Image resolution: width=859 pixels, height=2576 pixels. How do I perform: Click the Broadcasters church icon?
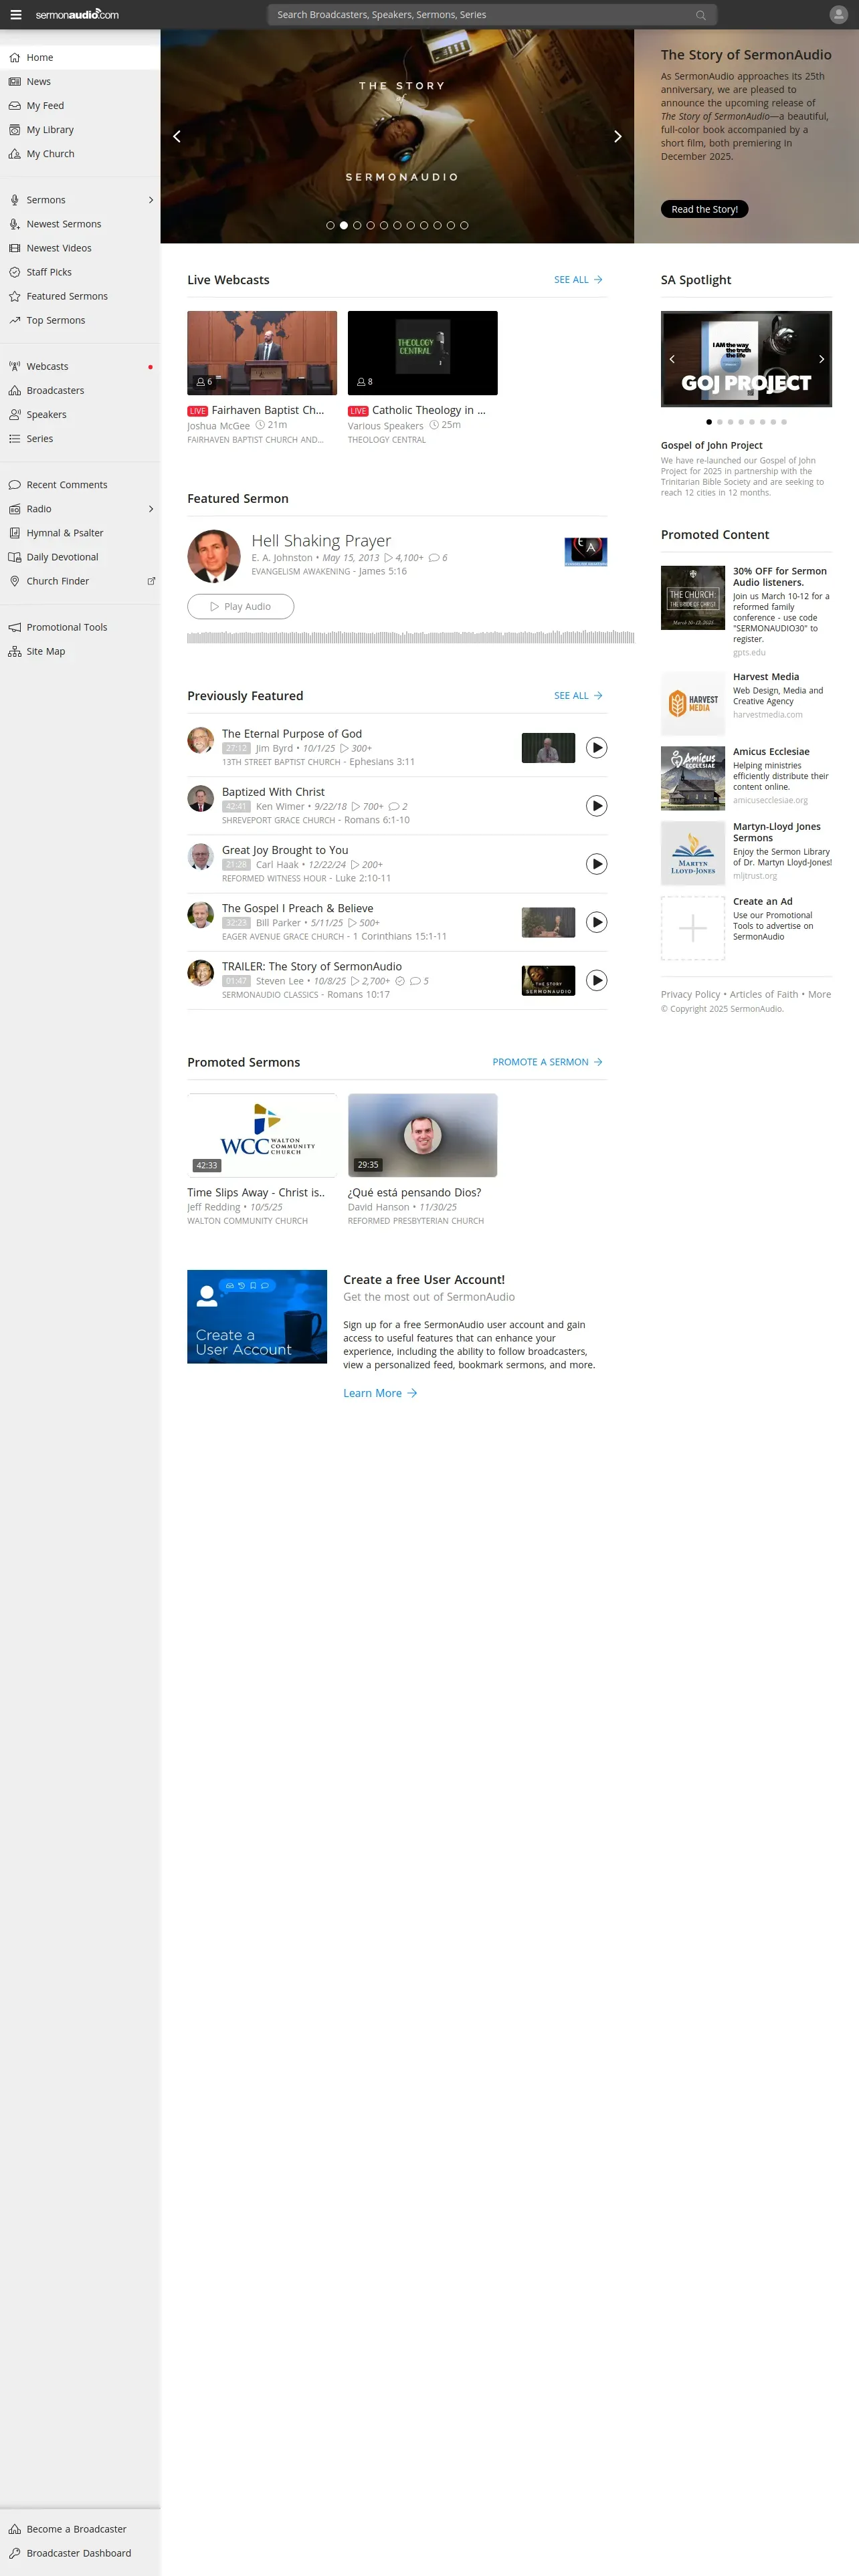pyautogui.click(x=15, y=391)
